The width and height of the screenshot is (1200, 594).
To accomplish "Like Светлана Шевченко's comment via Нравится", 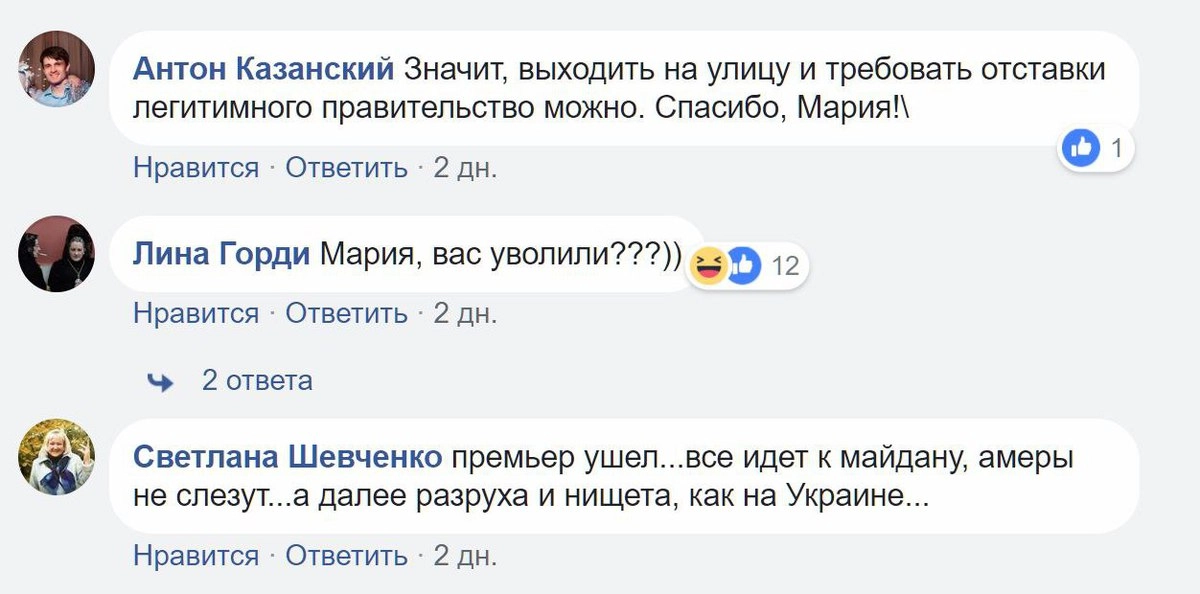I will (x=196, y=555).
